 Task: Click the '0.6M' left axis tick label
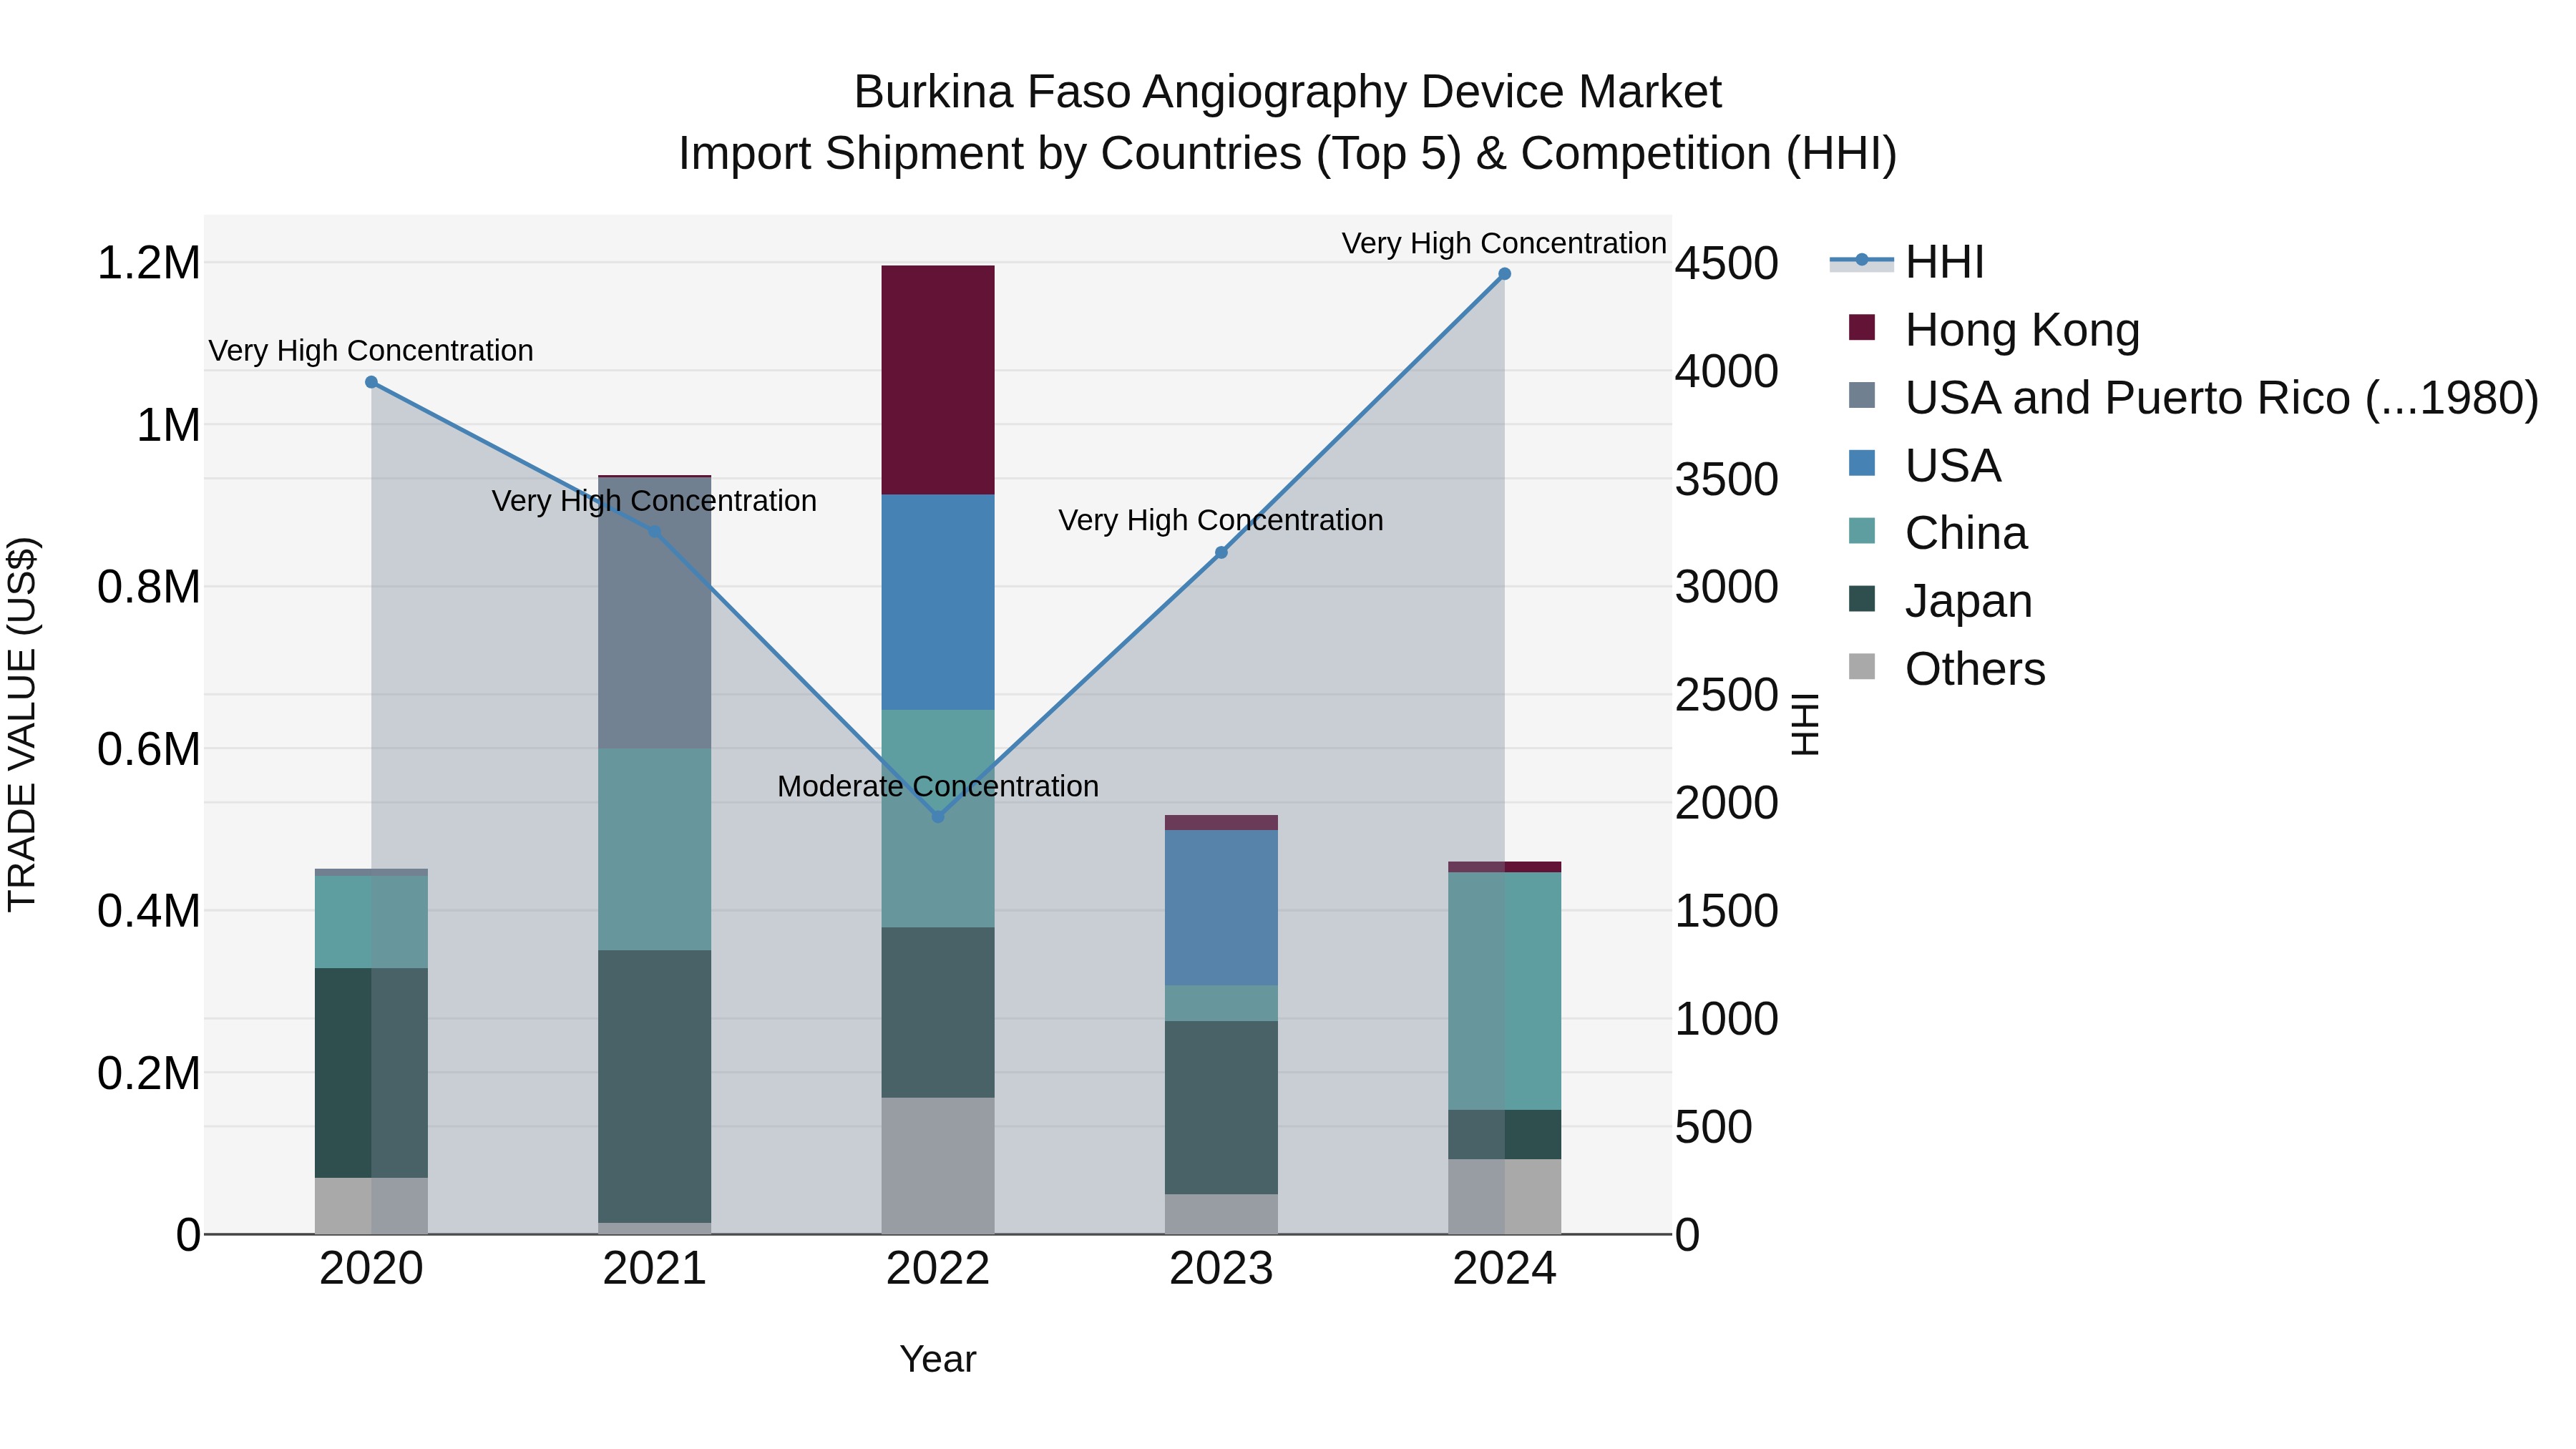[149, 749]
